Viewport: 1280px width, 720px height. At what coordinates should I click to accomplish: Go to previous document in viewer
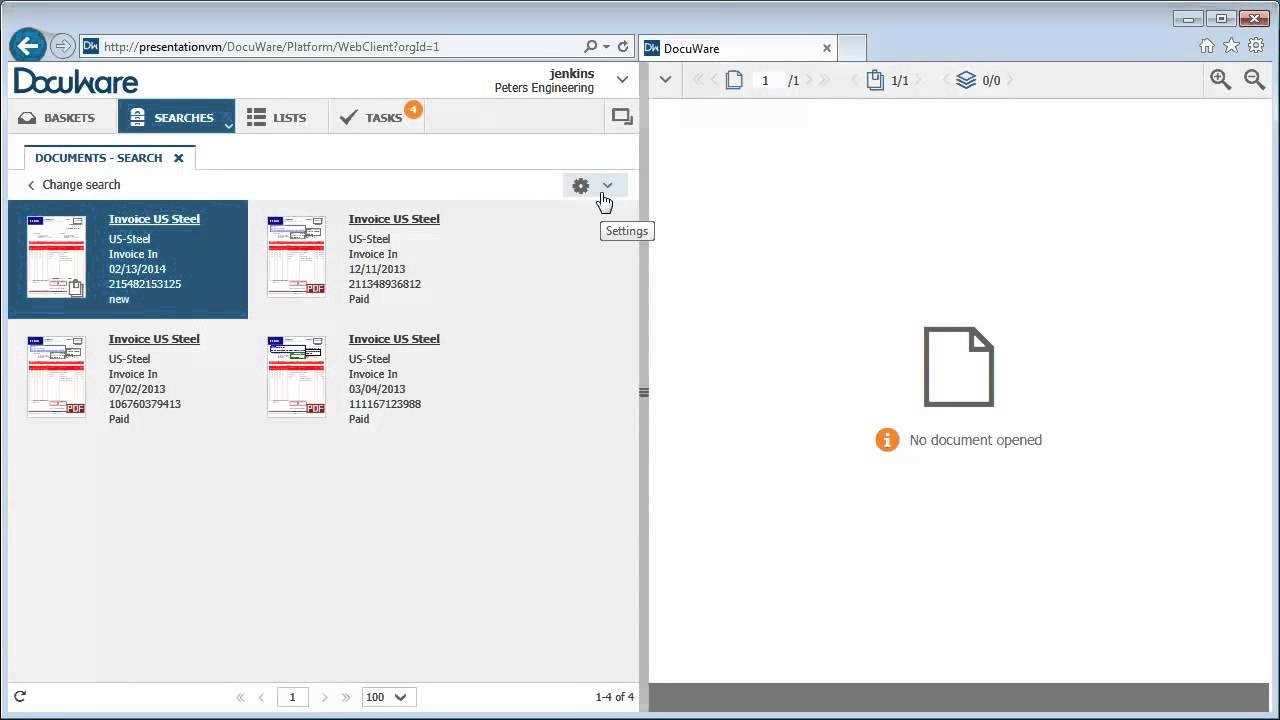click(855, 80)
